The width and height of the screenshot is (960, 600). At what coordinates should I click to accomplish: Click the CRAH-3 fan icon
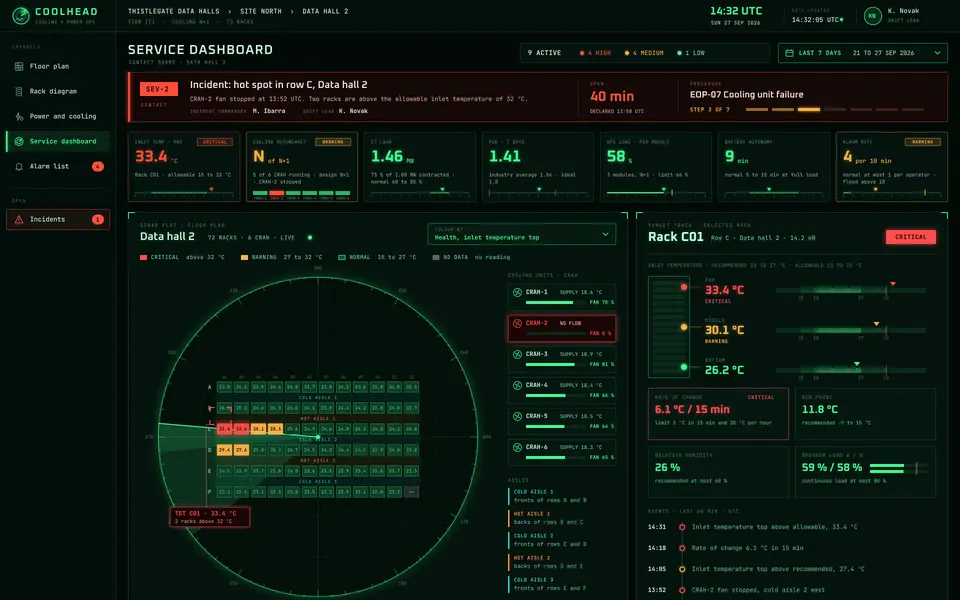click(517, 354)
